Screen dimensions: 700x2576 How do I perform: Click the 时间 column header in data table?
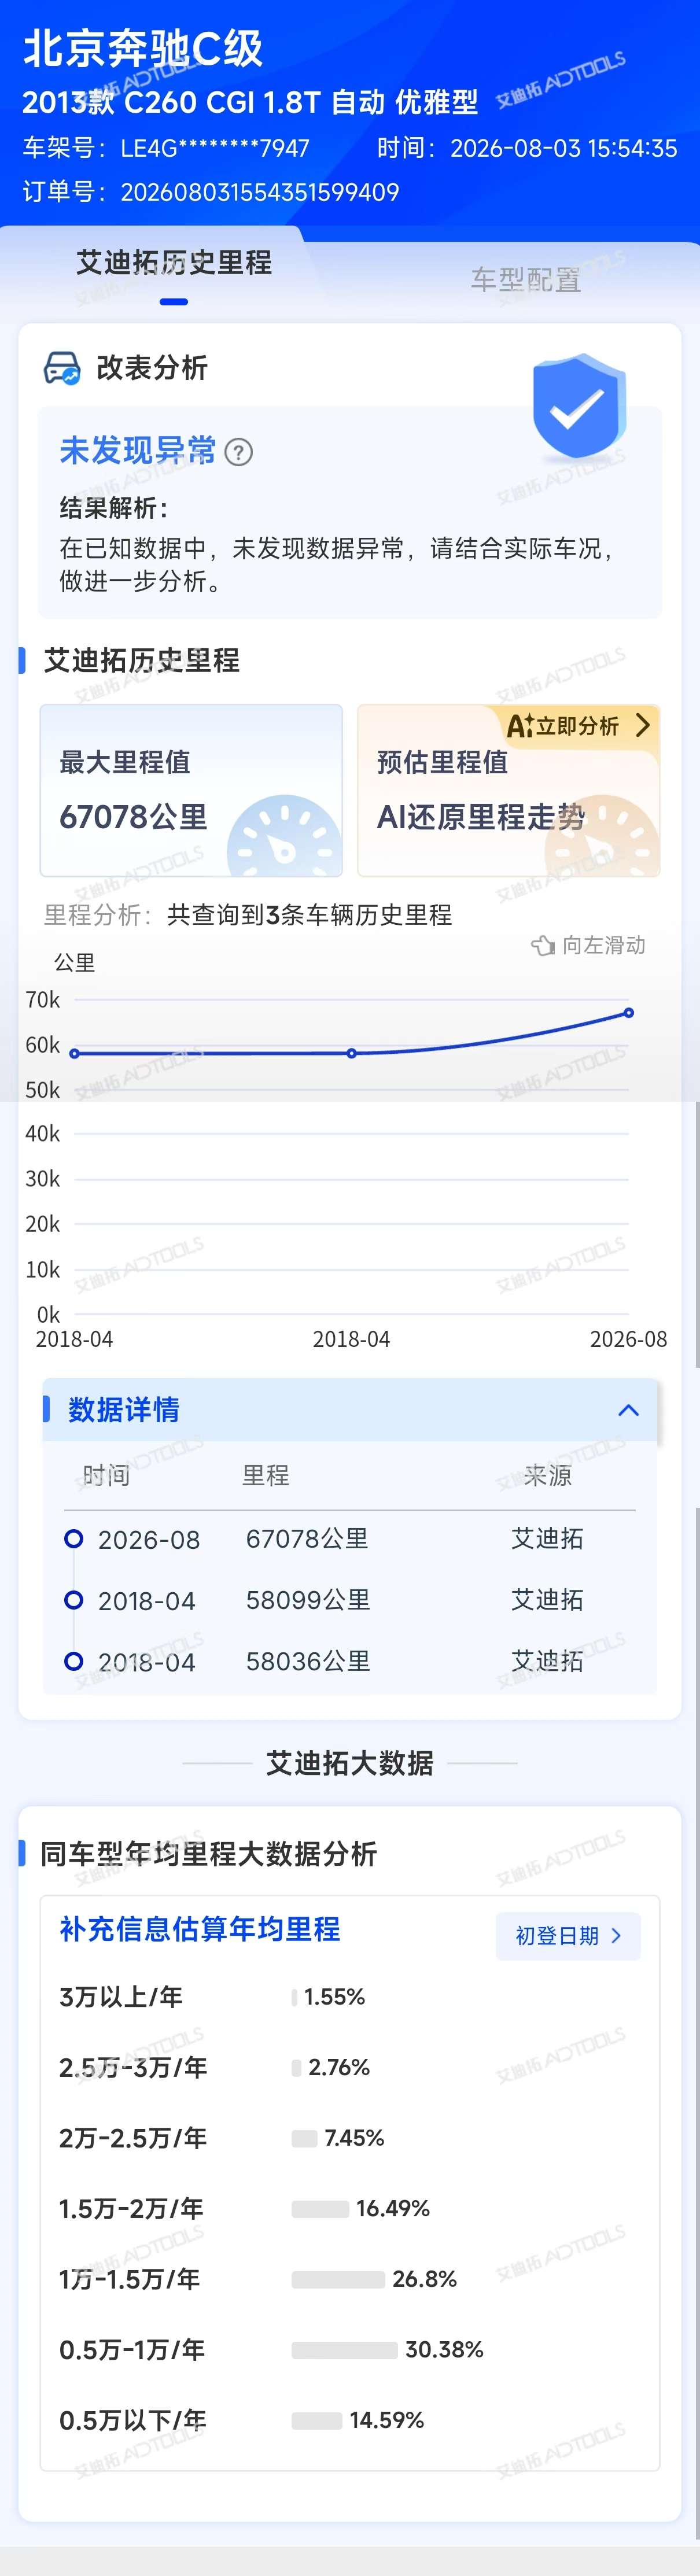tap(106, 1475)
